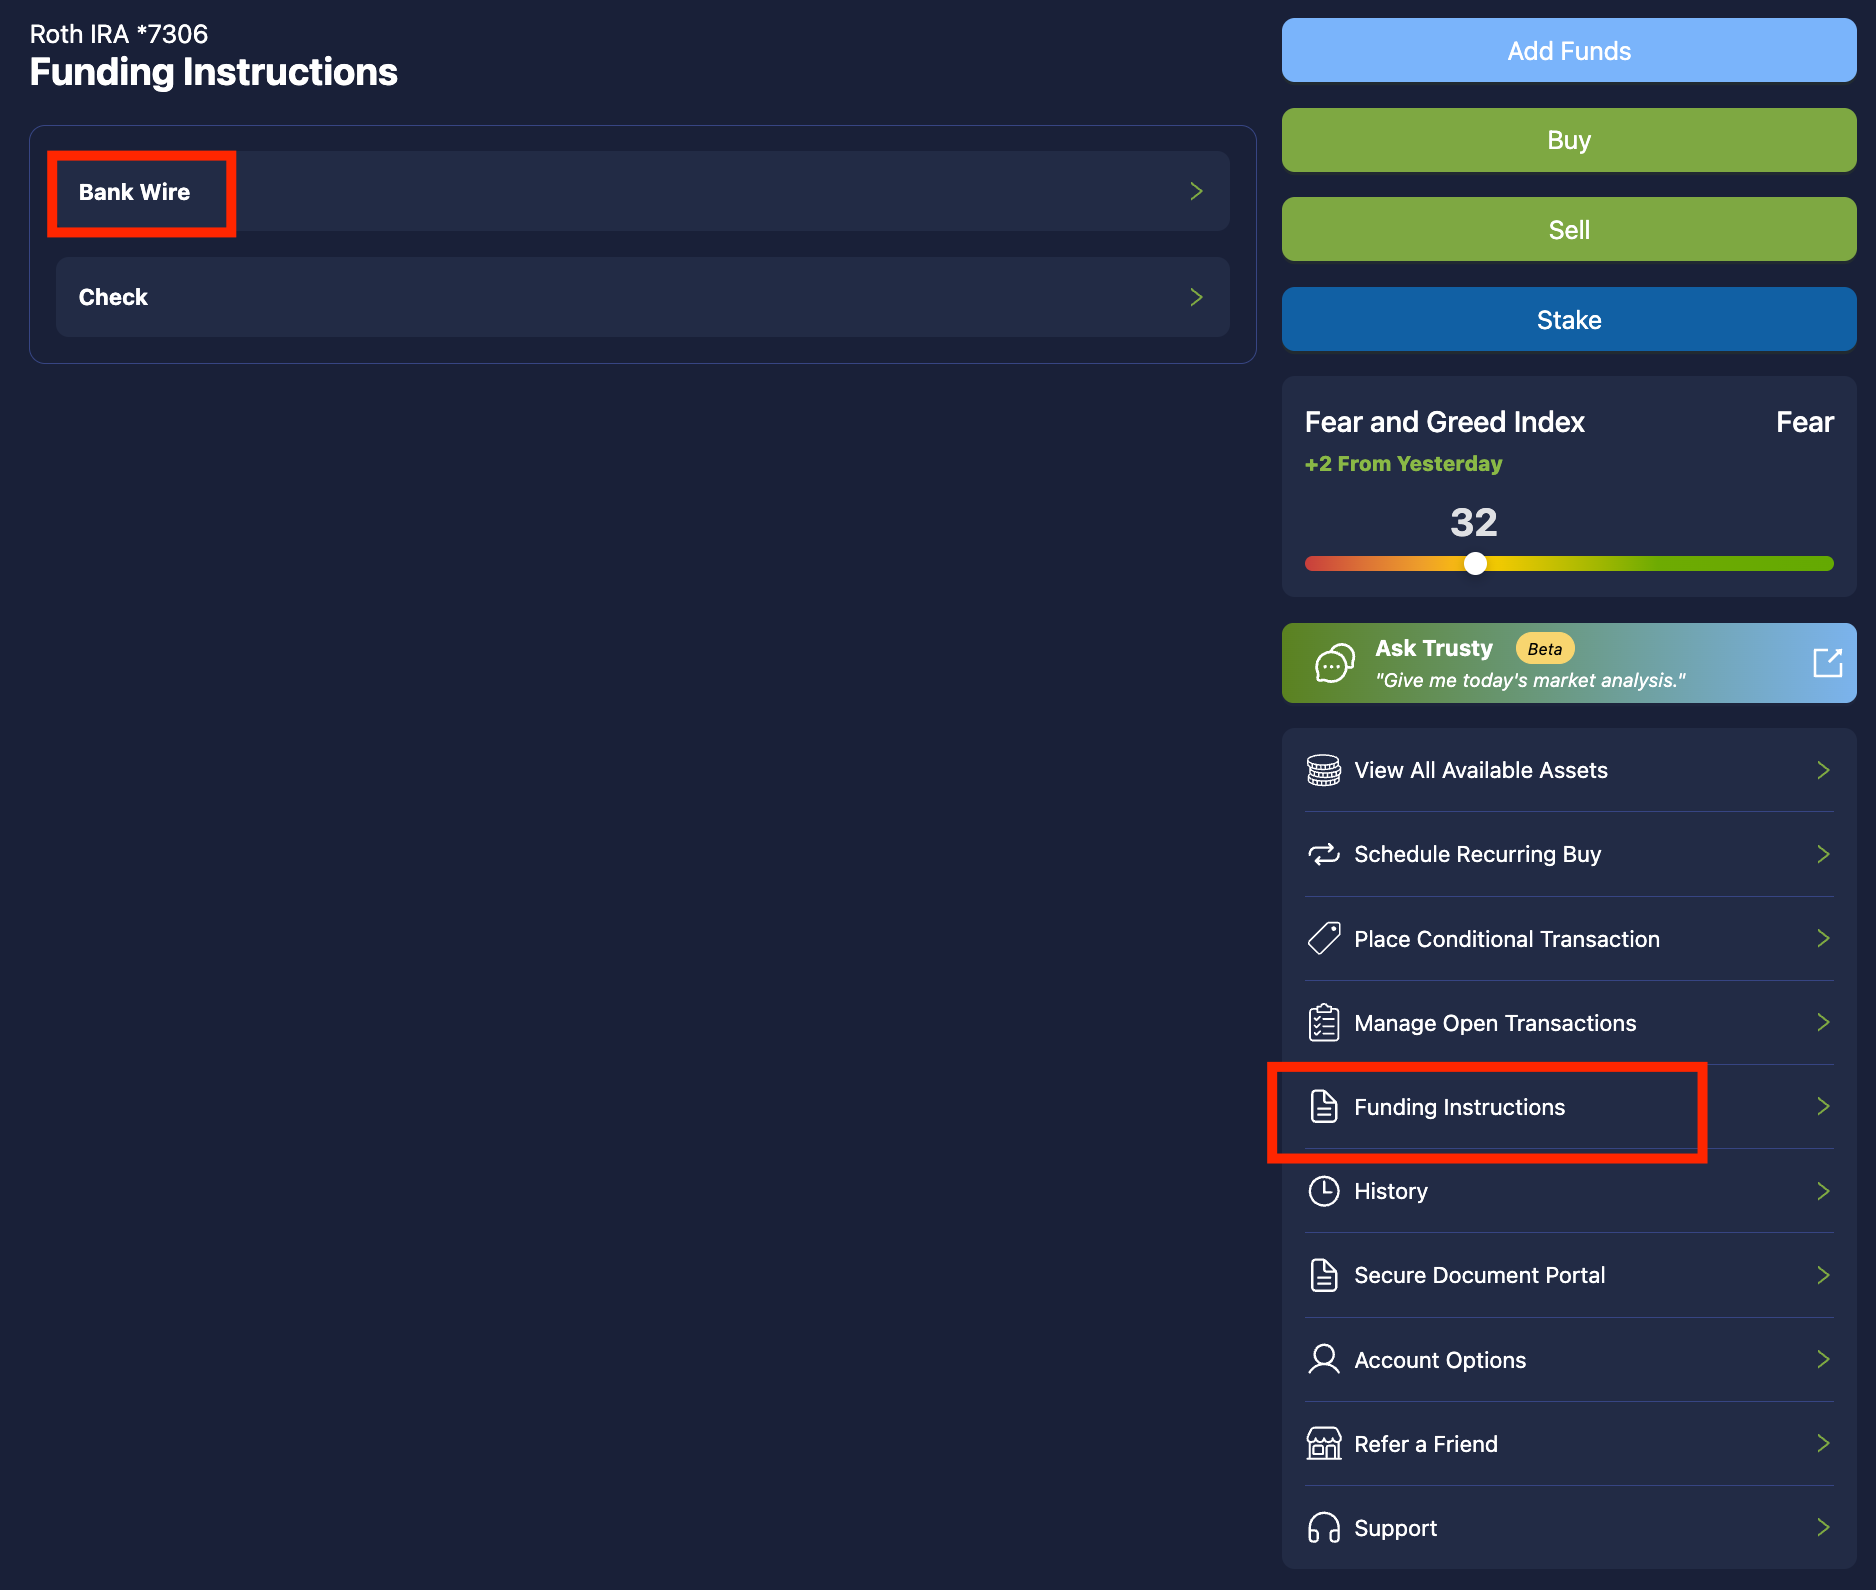
Task: Click the Ask Trusty chat bubble icon
Action: coord(1334,663)
